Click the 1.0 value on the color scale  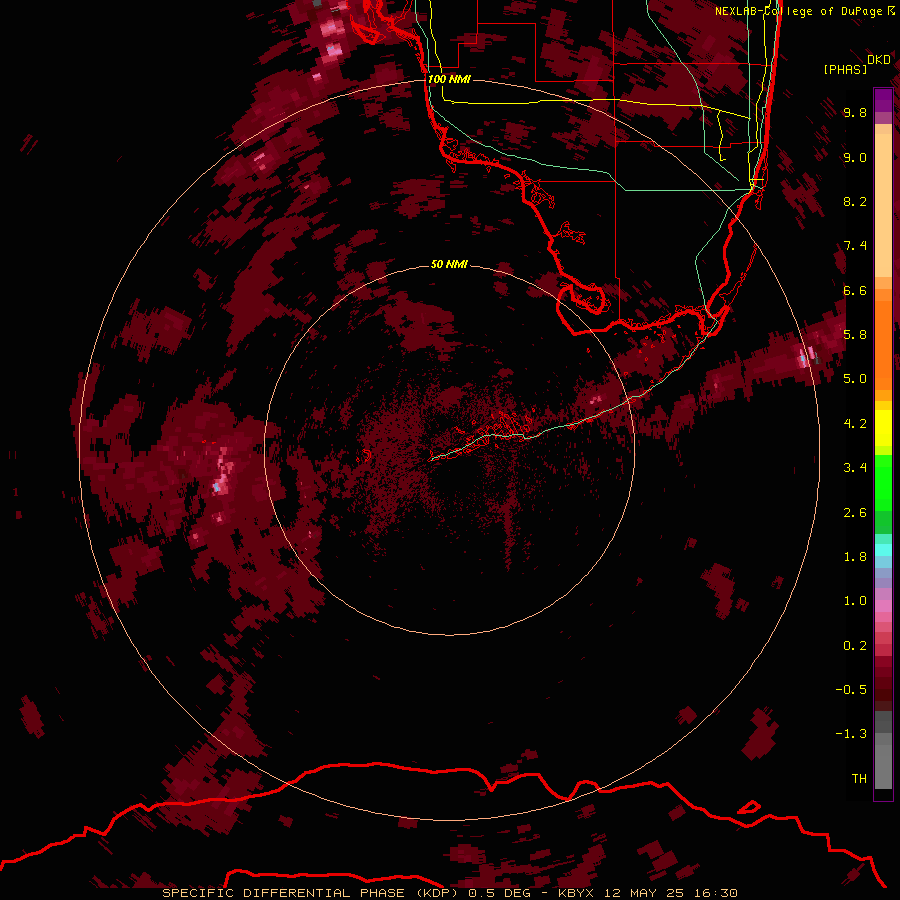click(855, 601)
